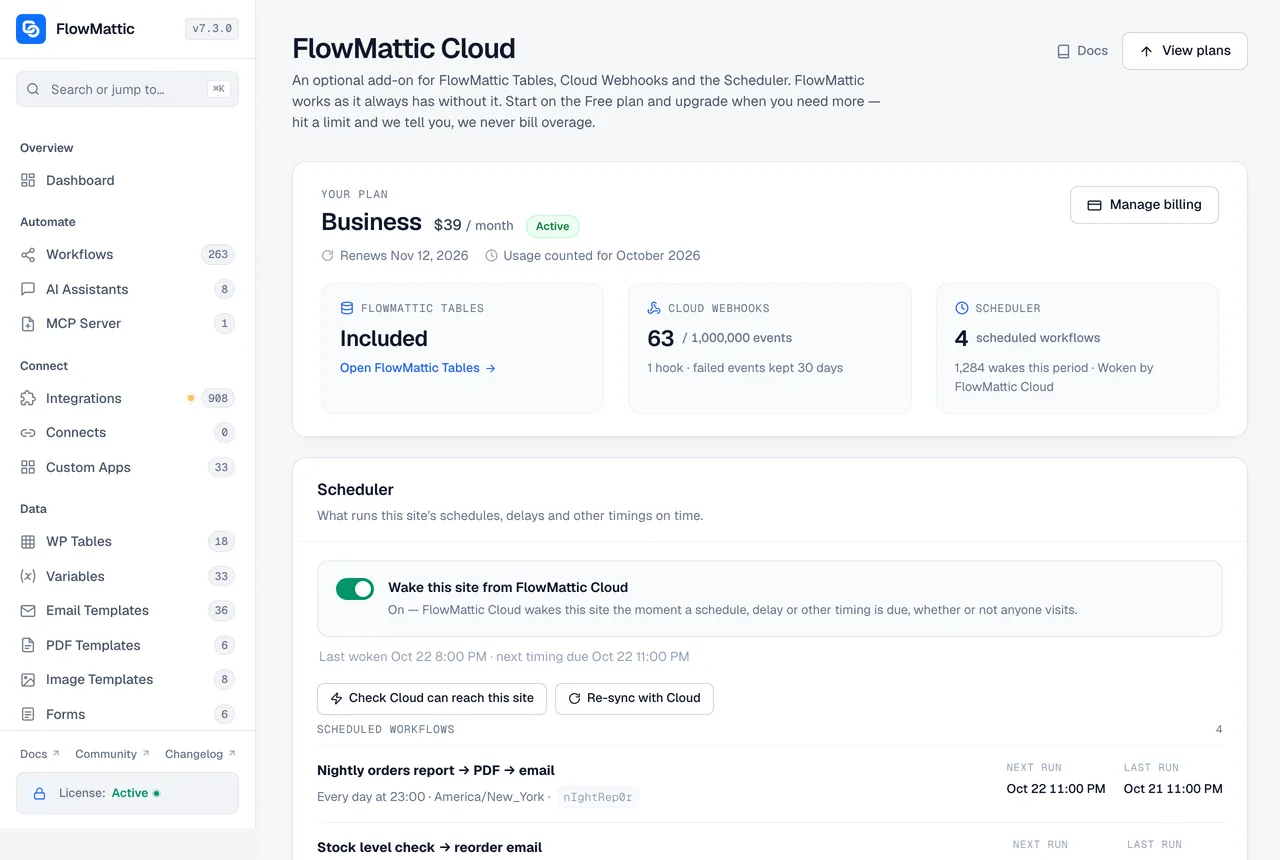This screenshot has height=860, width=1280.
Task: Select Stock level check workflow title
Action: pos(430,847)
